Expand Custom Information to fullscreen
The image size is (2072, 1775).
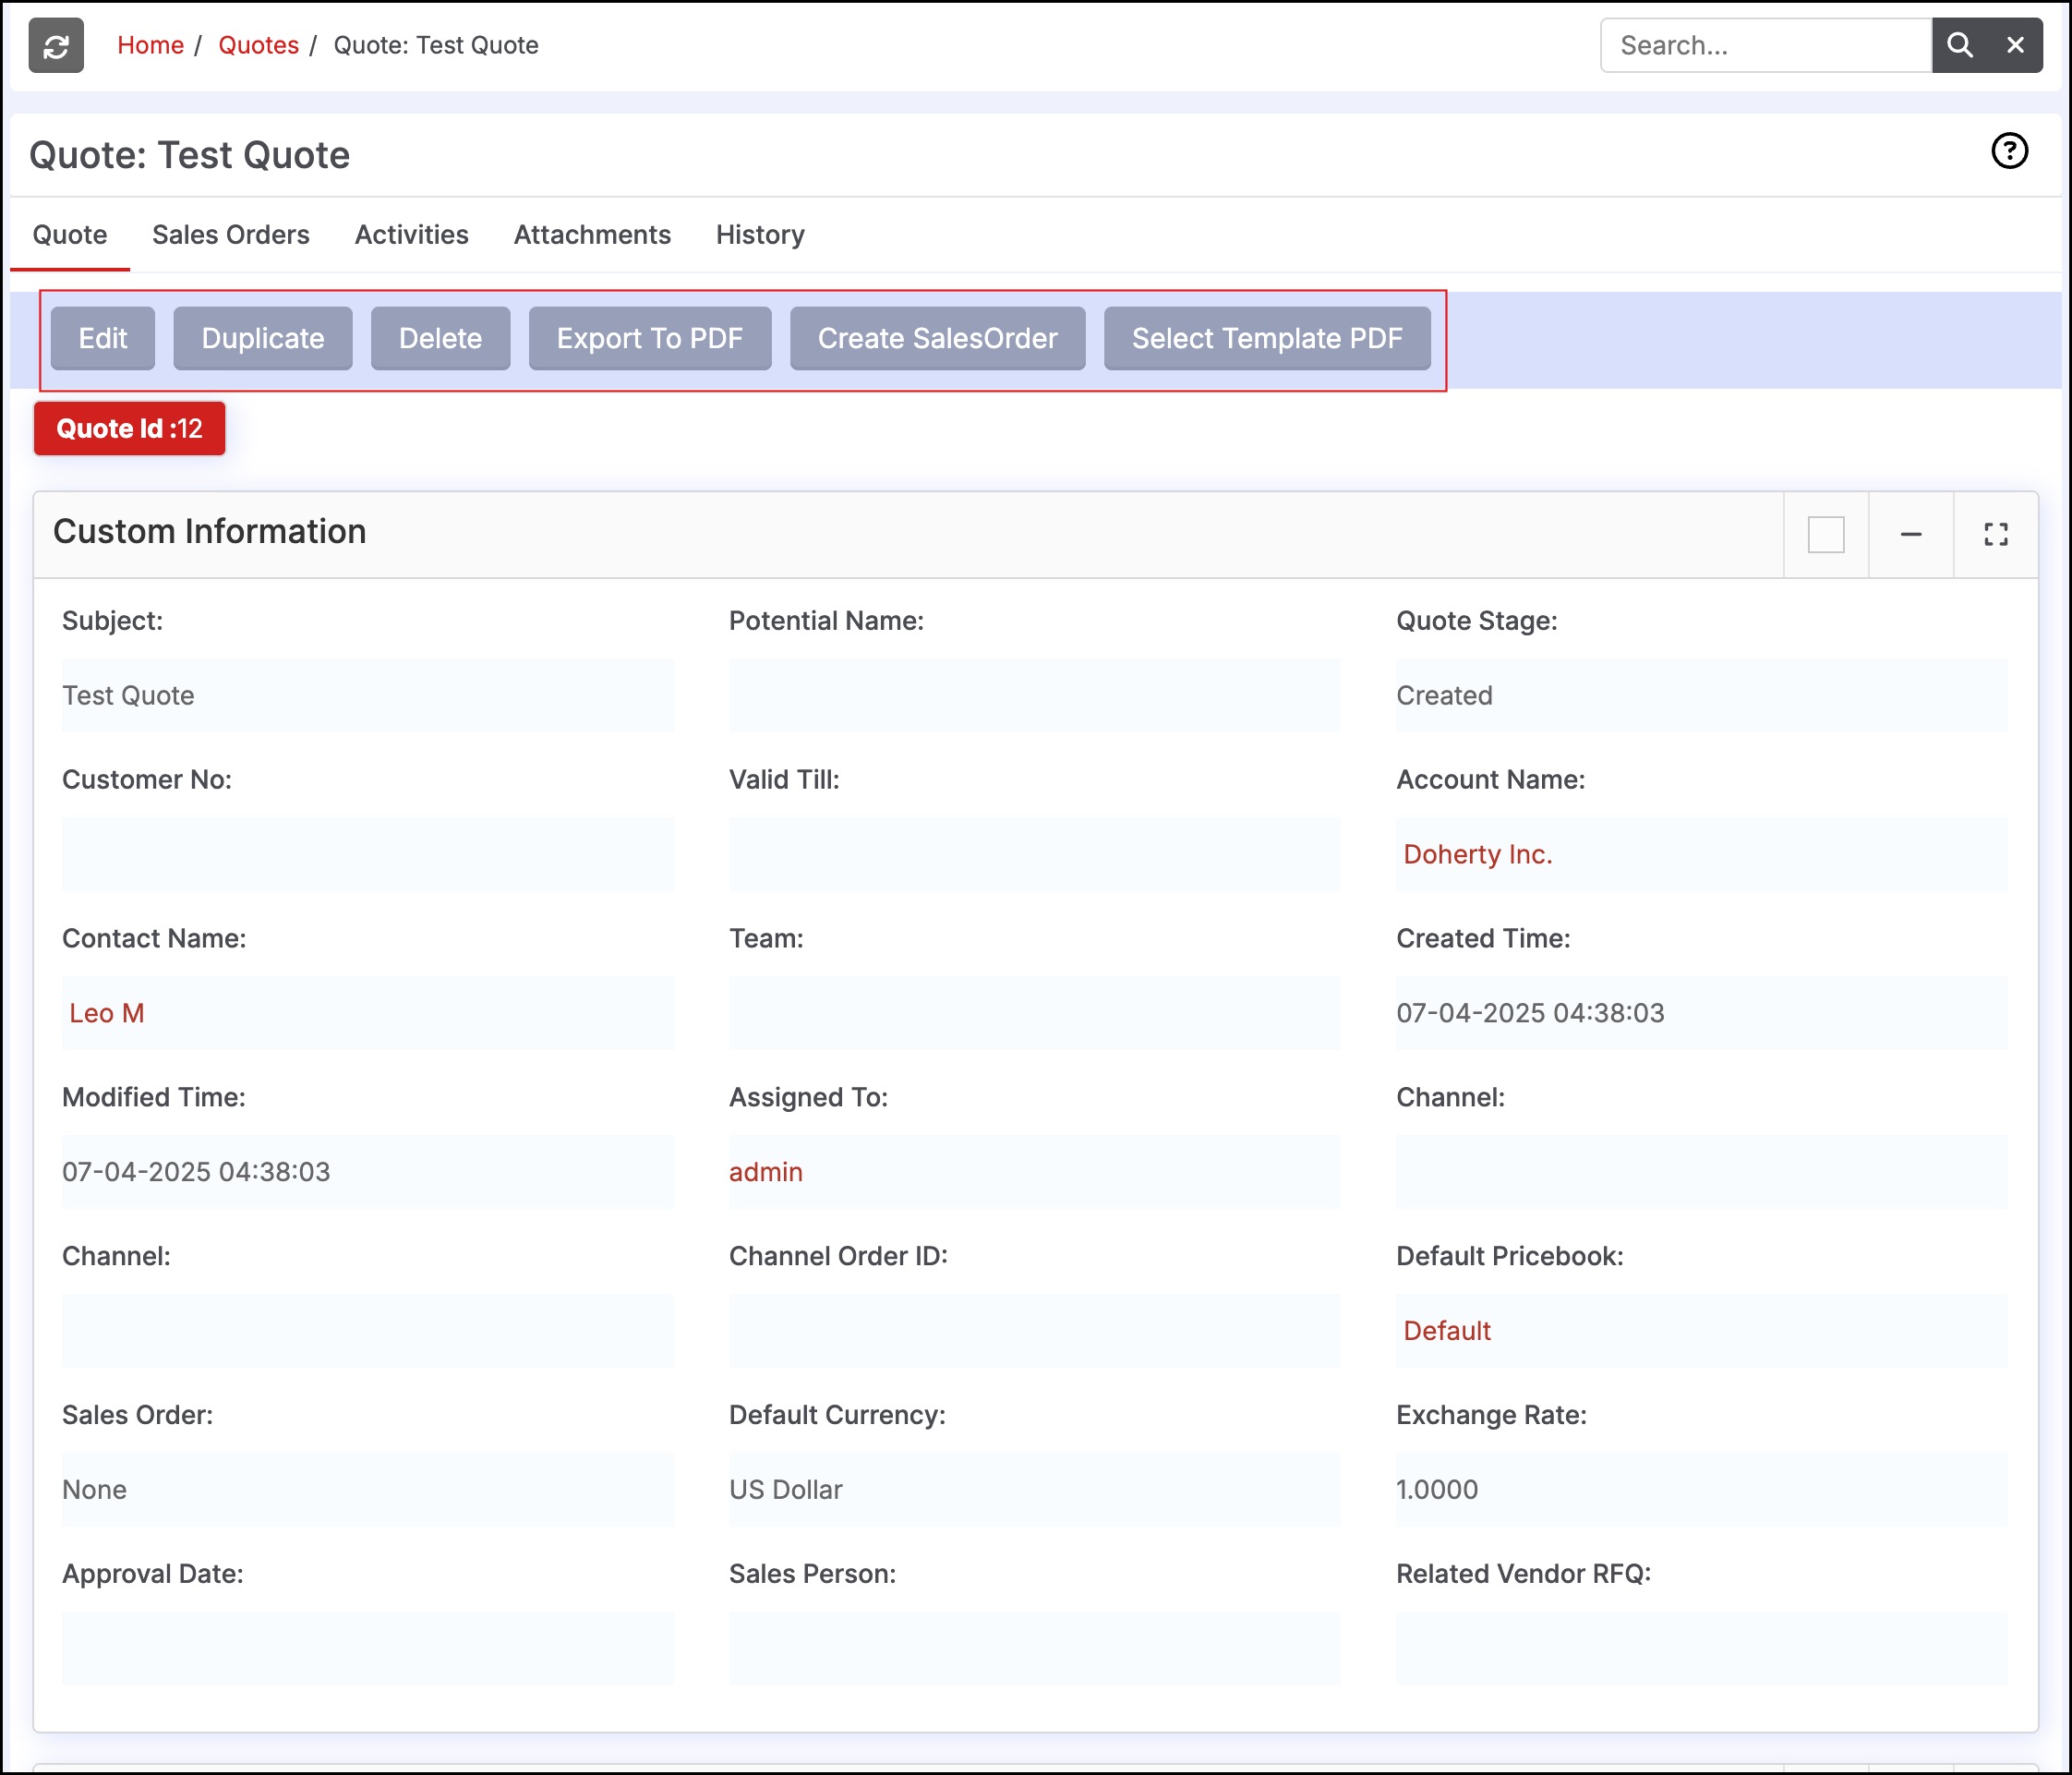(1995, 534)
